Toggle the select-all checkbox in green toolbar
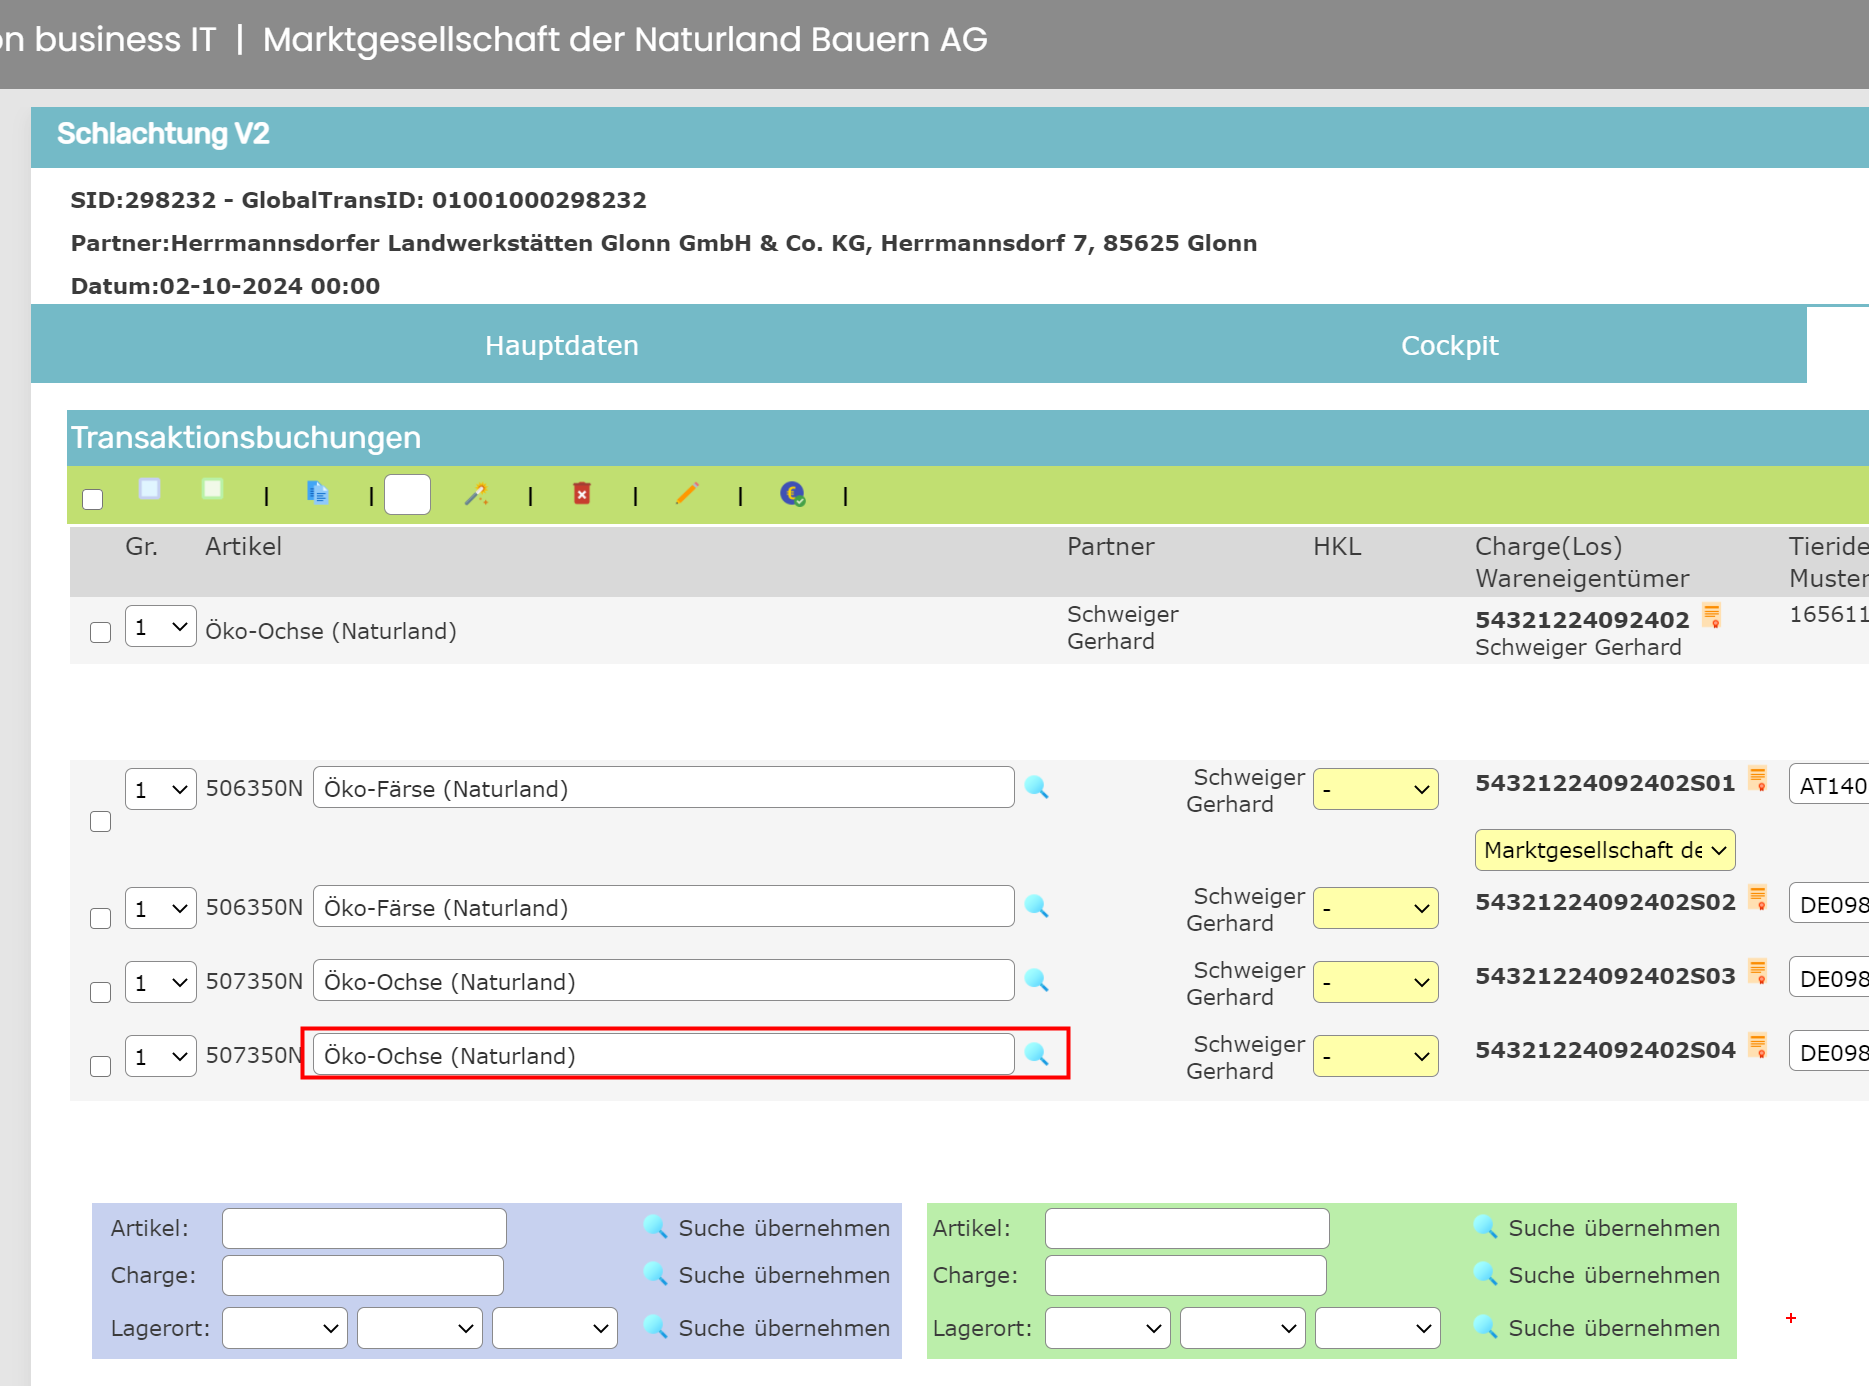Image resolution: width=1869 pixels, height=1386 pixels. click(x=93, y=499)
